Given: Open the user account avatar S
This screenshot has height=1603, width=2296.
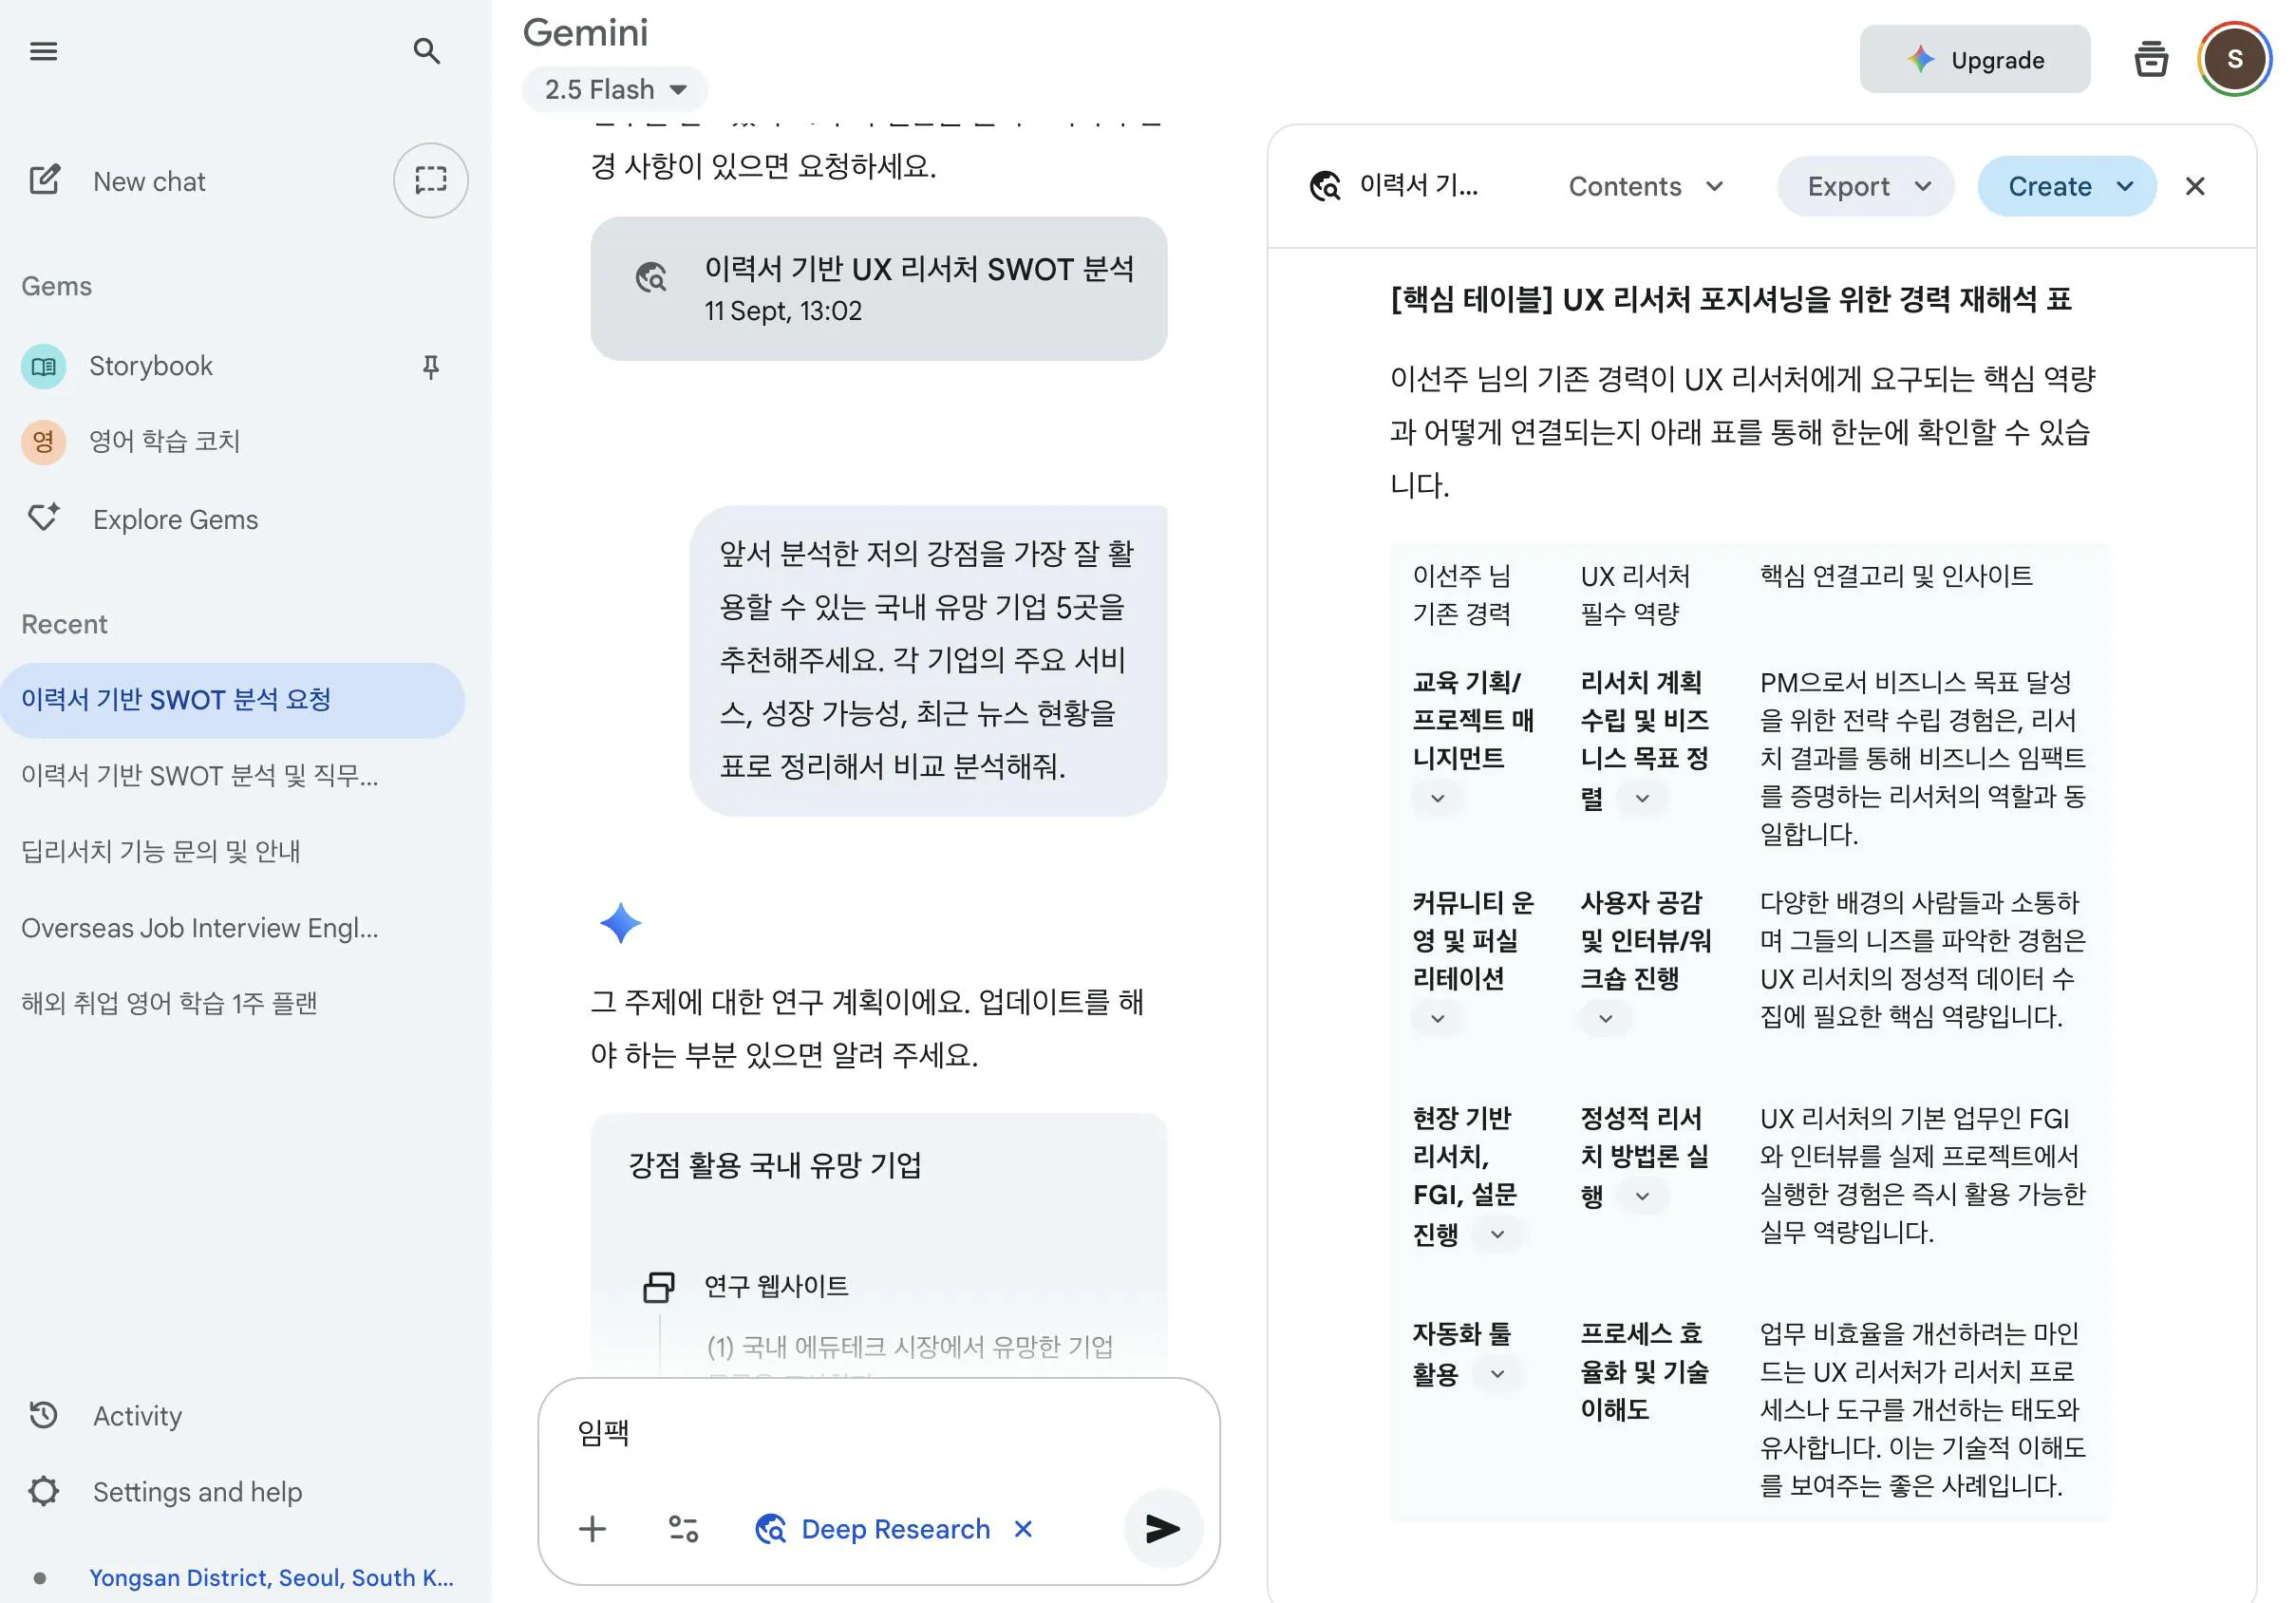Looking at the screenshot, I should 2233,59.
